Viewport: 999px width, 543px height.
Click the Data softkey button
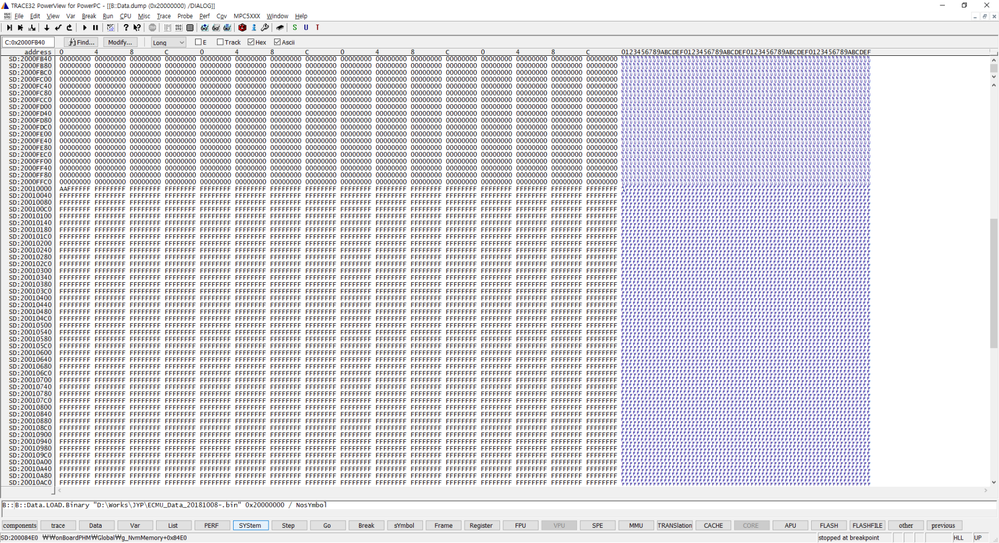[96, 526]
